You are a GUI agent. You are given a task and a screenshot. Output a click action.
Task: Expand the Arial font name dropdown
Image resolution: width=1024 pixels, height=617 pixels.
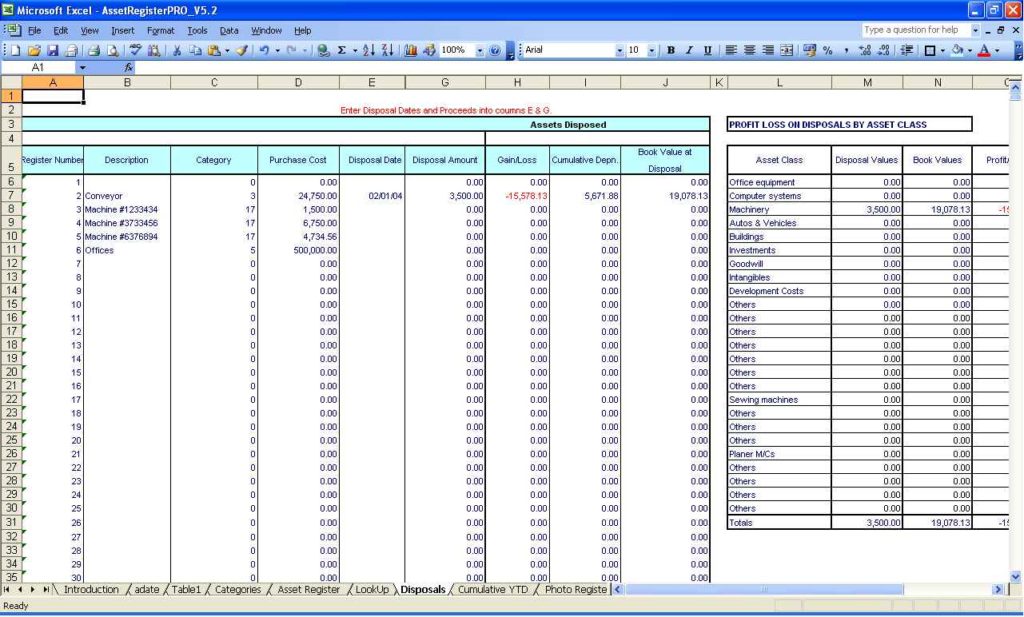pos(619,50)
